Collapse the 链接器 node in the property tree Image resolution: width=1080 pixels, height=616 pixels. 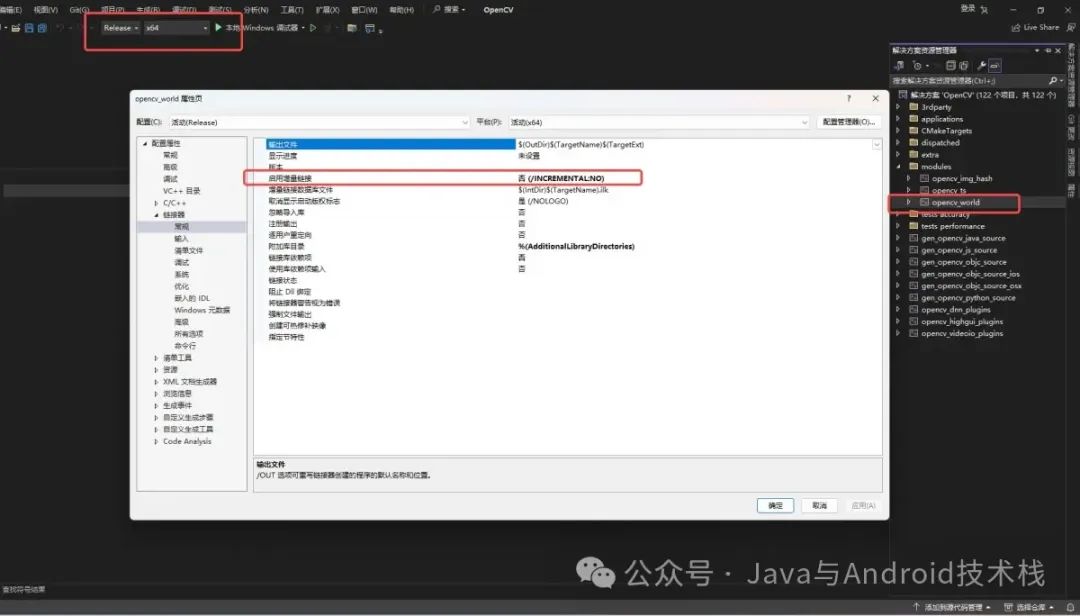(156, 215)
